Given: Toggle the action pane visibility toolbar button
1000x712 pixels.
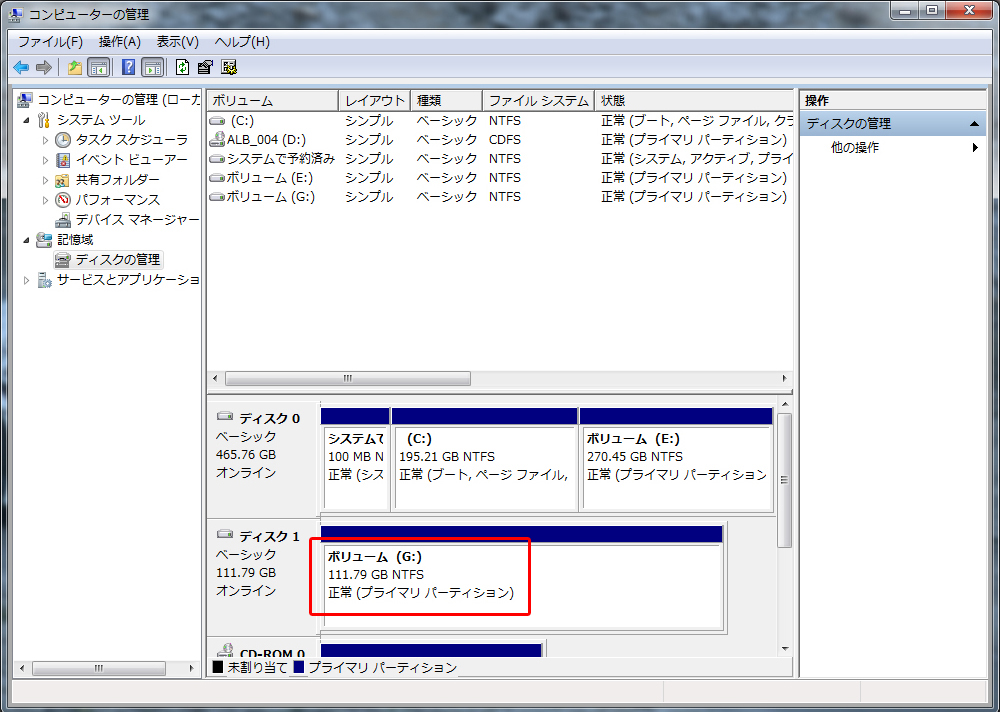Looking at the screenshot, I should coord(152,67).
